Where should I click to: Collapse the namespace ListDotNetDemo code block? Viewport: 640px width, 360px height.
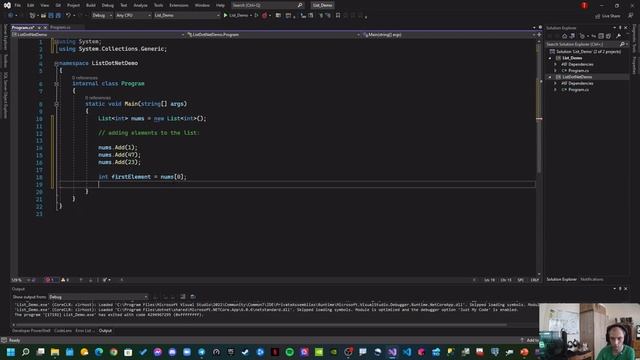pos(56,63)
